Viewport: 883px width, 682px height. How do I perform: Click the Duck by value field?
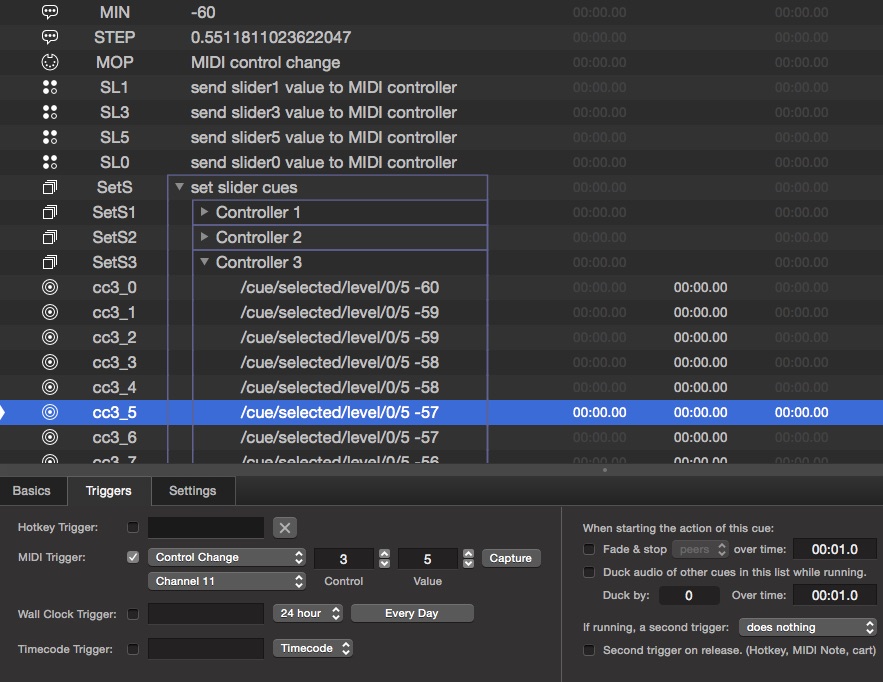(x=689, y=595)
